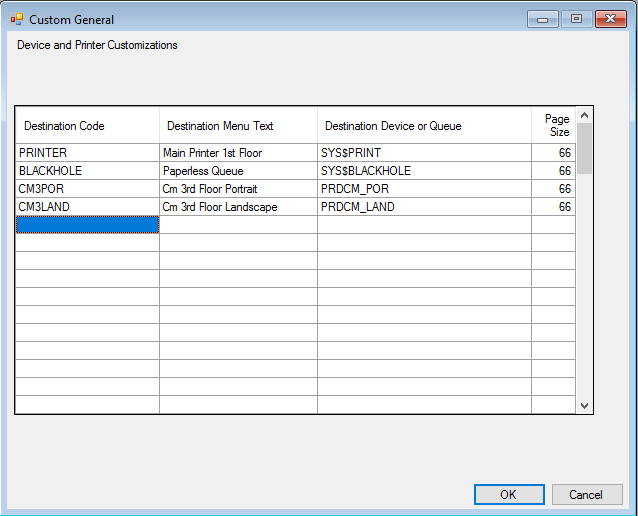
Task: Edit the Main Printer 1st Floor cell
Action: [x=238, y=153]
